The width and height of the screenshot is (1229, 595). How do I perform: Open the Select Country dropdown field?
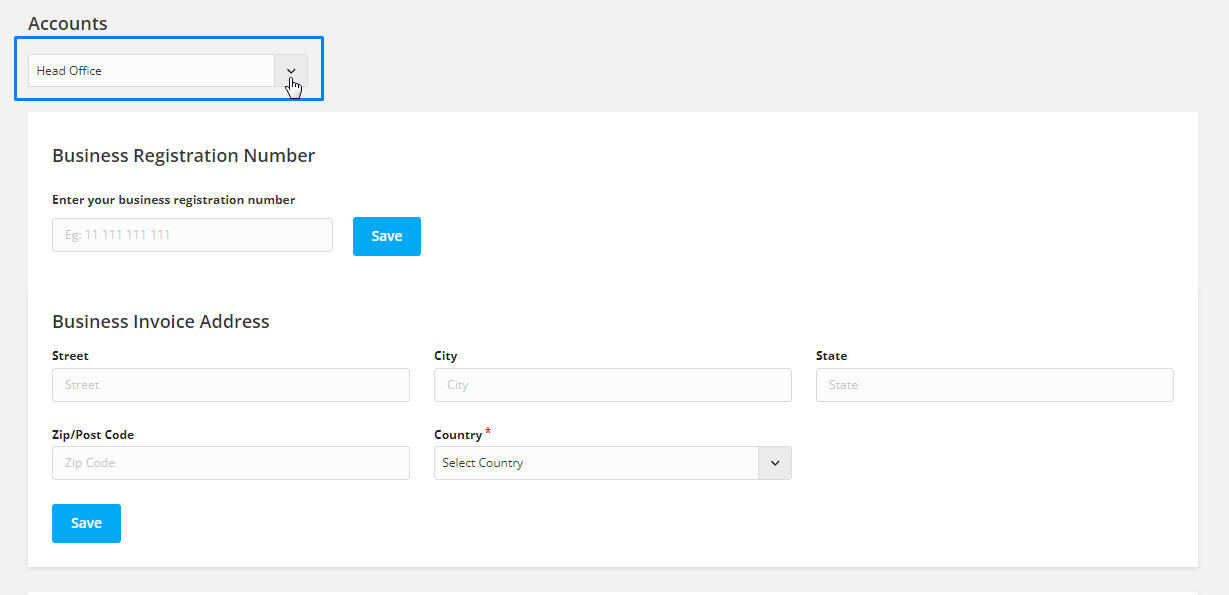point(613,463)
